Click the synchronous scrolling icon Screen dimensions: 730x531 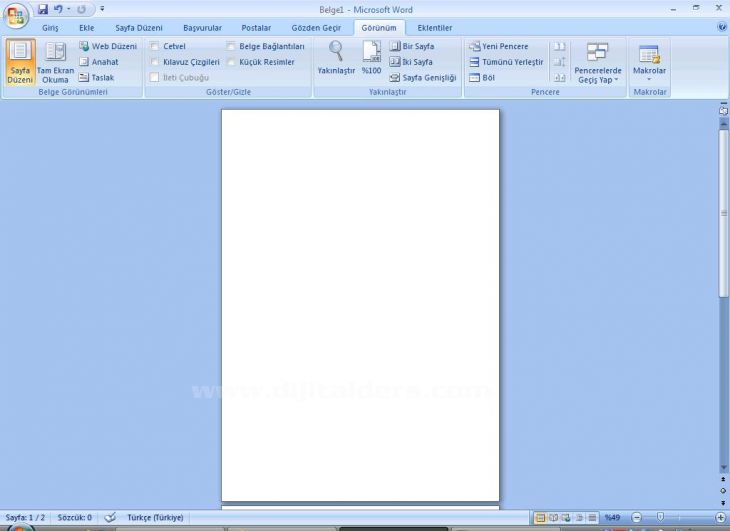(x=560, y=62)
